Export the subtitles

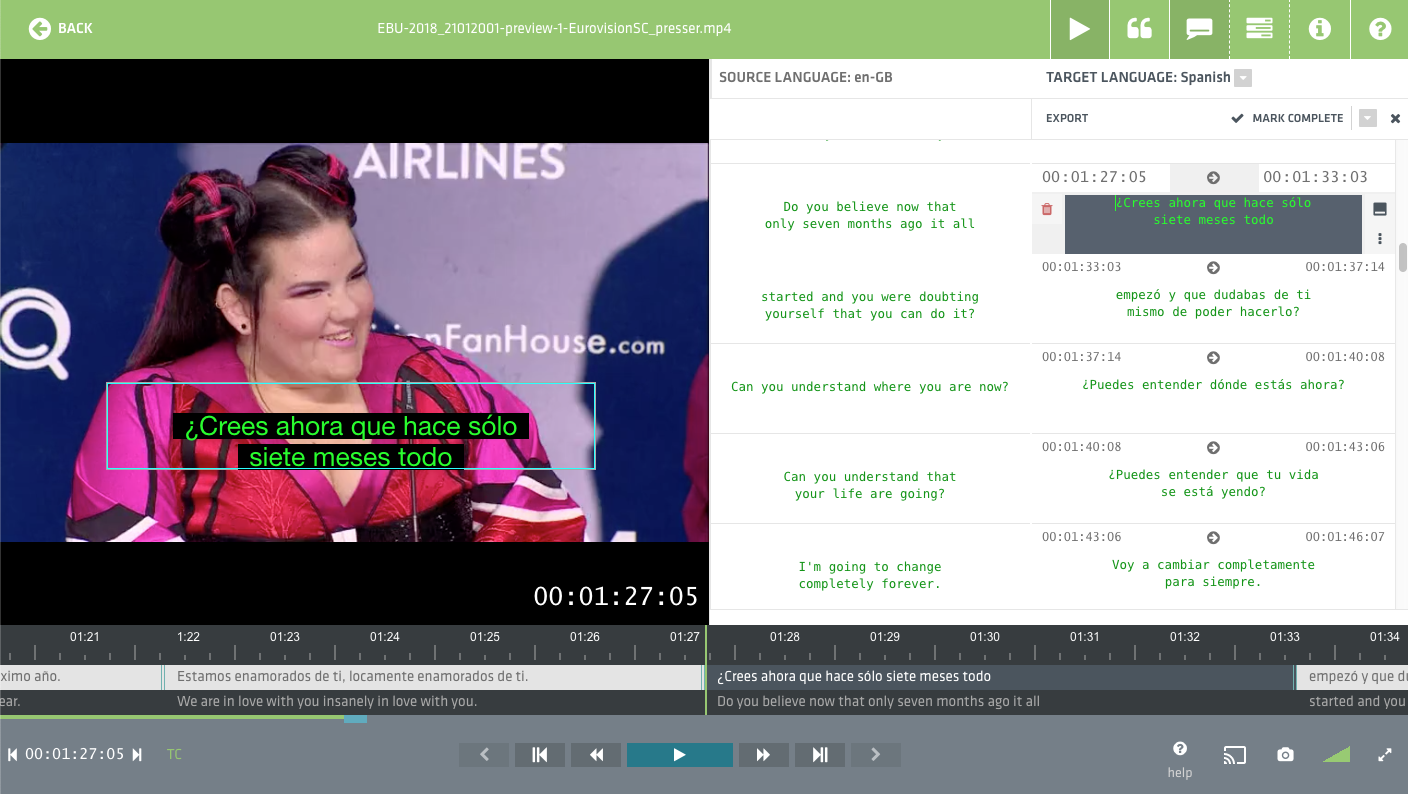coord(1066,117)
